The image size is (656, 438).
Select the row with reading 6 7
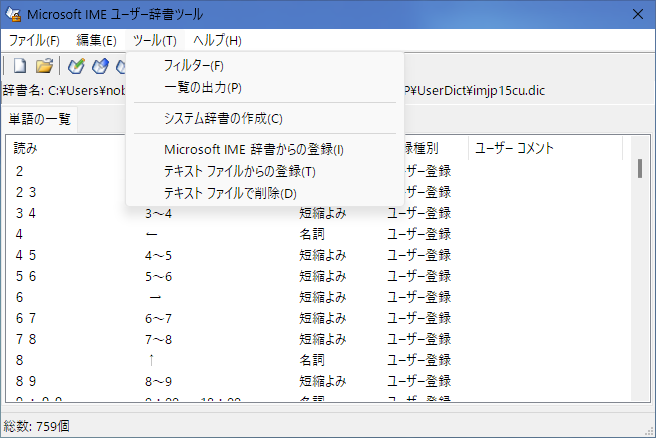(x=319, y=318)
